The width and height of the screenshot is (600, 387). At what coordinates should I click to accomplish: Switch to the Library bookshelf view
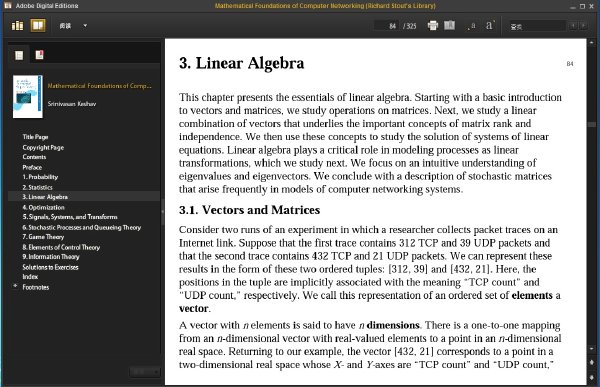coord(17,26)
